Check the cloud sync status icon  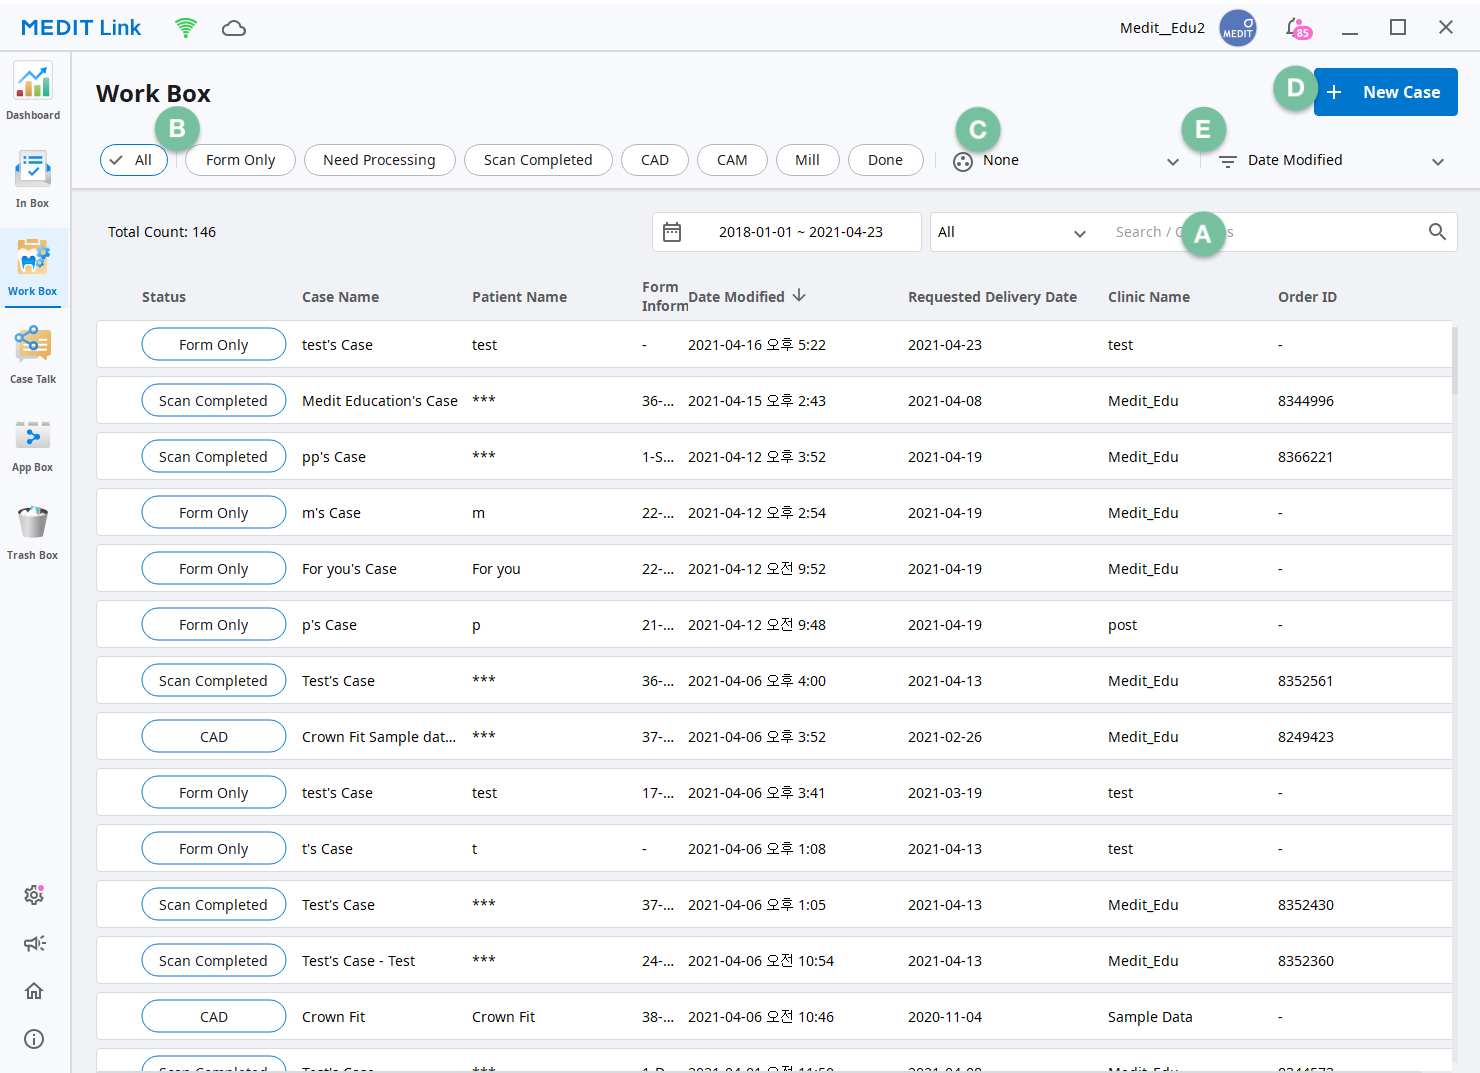[234, 27]
